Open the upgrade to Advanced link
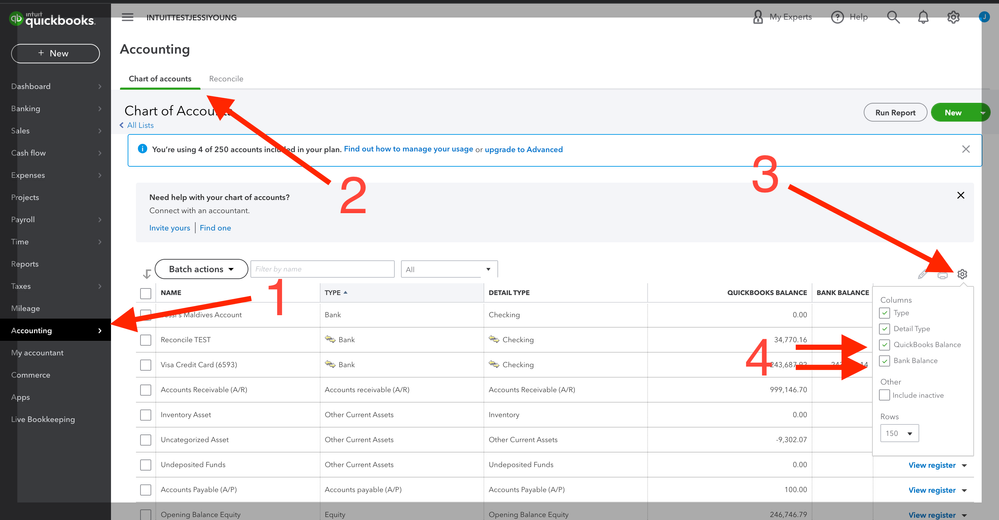The width and height of the screenshot is (999, 520). pos(524,149)
